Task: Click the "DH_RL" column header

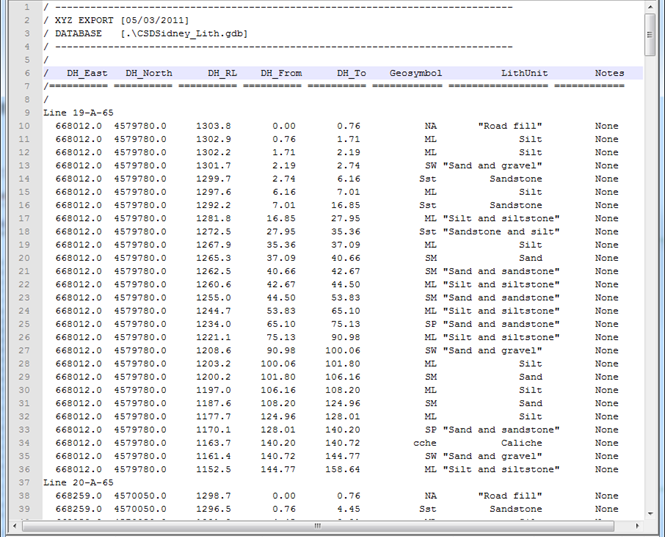Action: pos(222,73)
